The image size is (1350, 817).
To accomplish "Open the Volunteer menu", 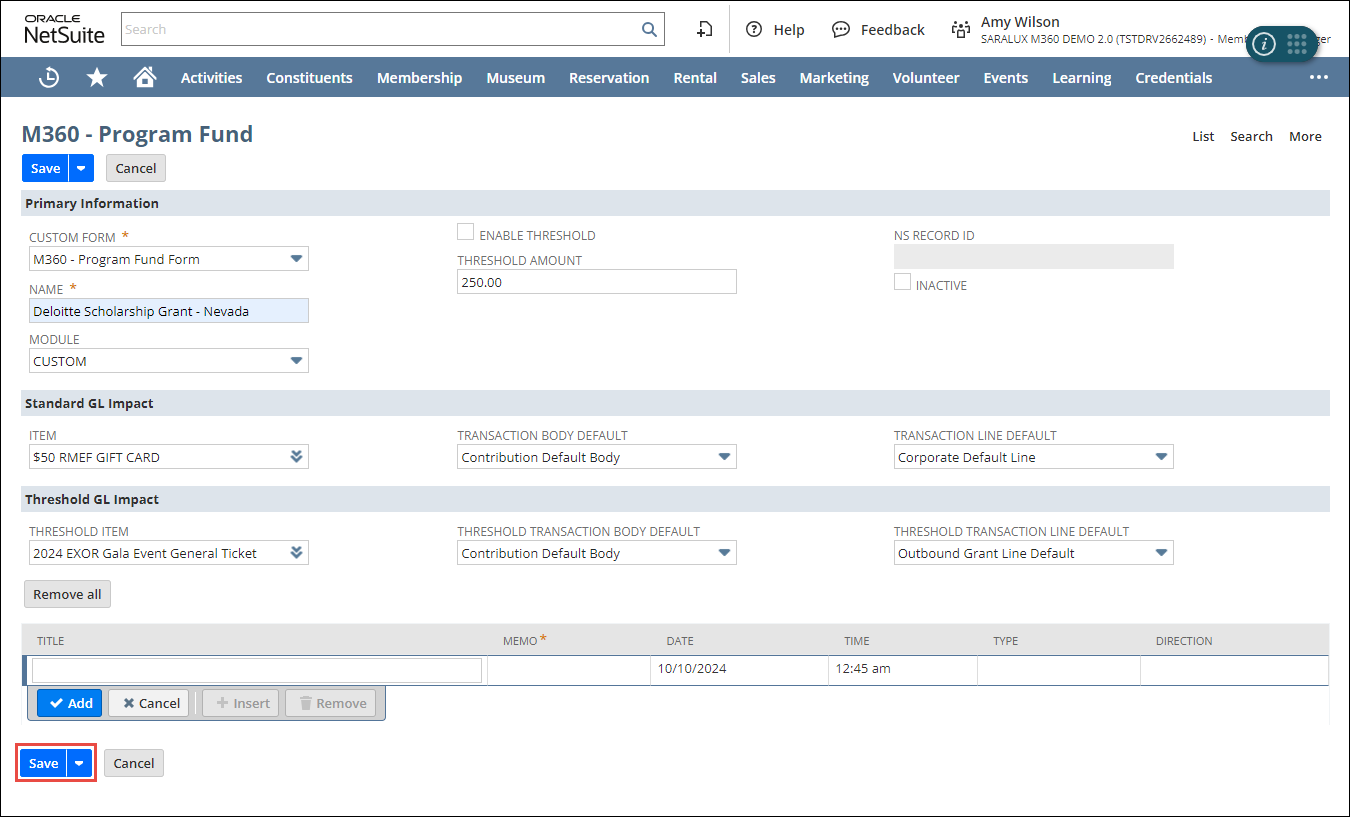I will coord(925,77).
